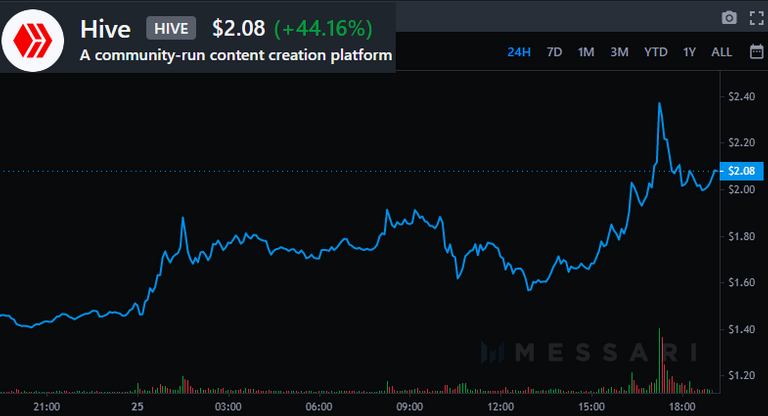Click the tallest green volume bar
This screenshot has height=416, width=768.
pyautogui.click(x=659, y=361)
